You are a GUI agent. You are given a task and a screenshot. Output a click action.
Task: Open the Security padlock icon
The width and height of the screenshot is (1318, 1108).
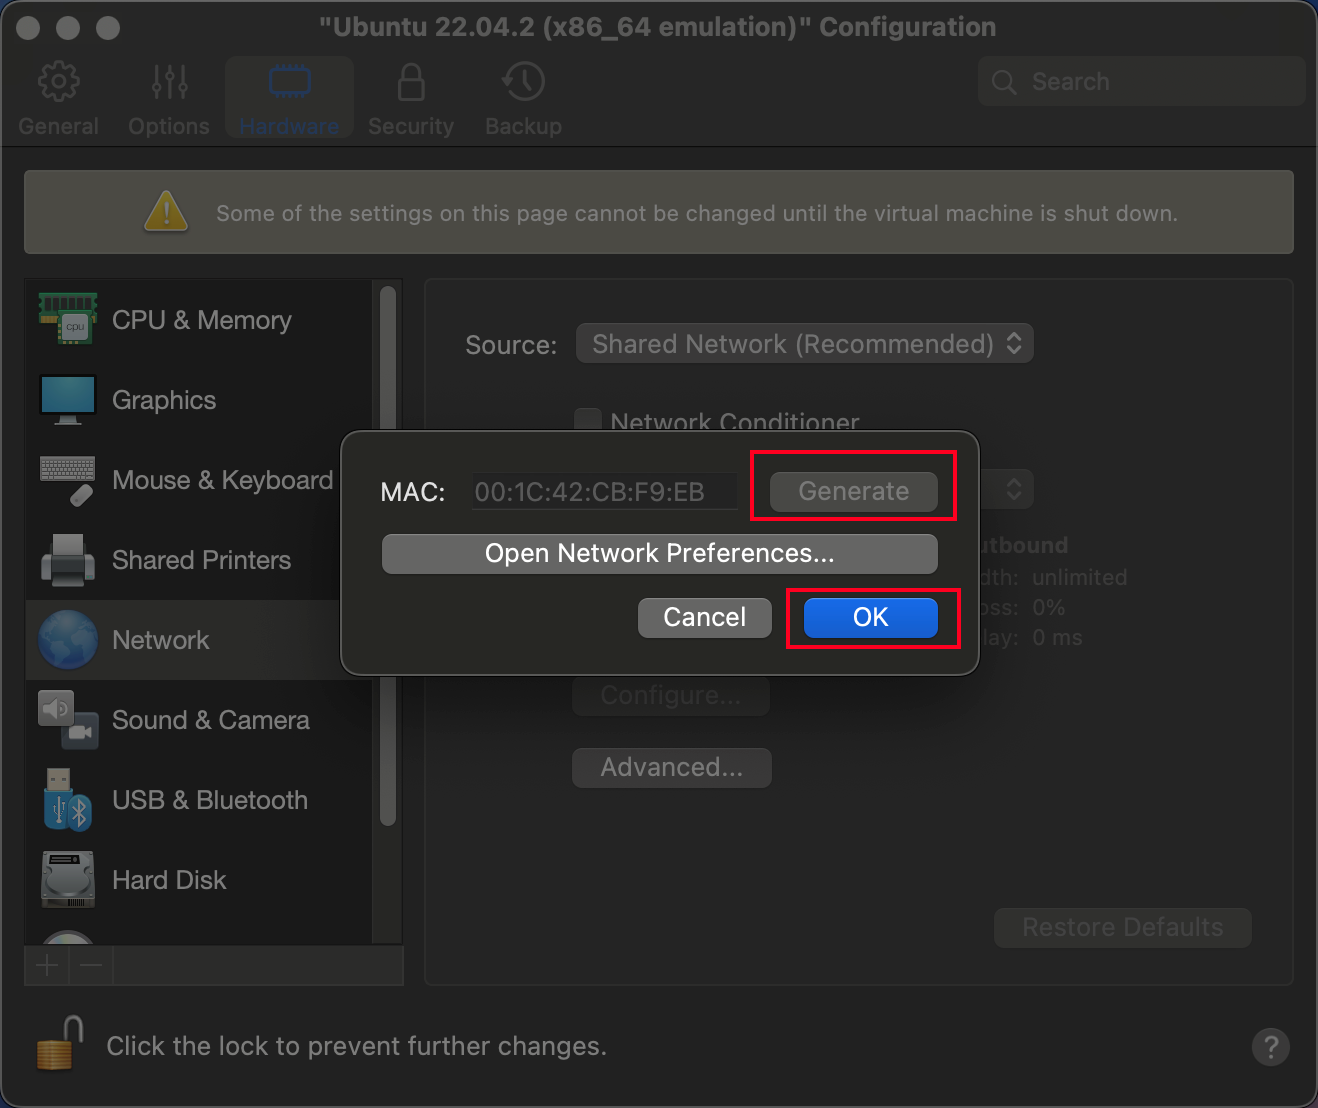(411, 82)
